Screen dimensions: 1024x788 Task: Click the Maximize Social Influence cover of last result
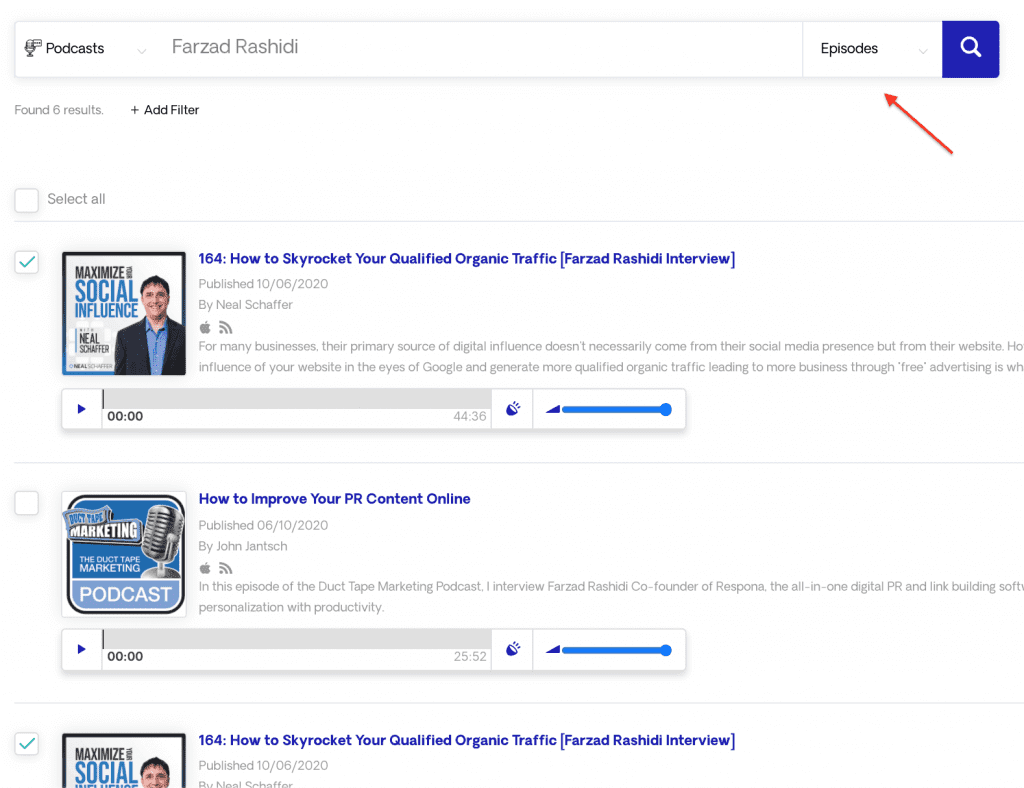click(124, 761)
